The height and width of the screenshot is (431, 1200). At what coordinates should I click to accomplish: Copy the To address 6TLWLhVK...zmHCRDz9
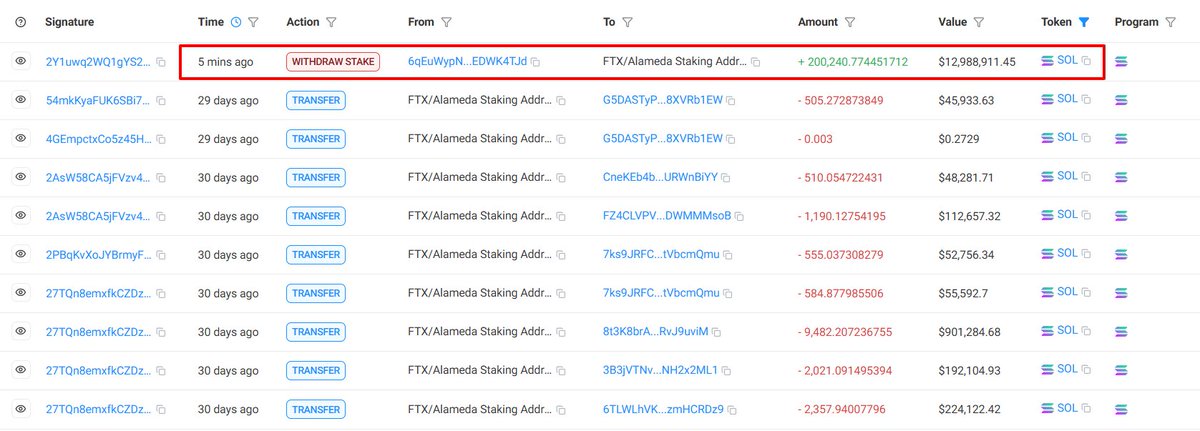coord(733,409)
